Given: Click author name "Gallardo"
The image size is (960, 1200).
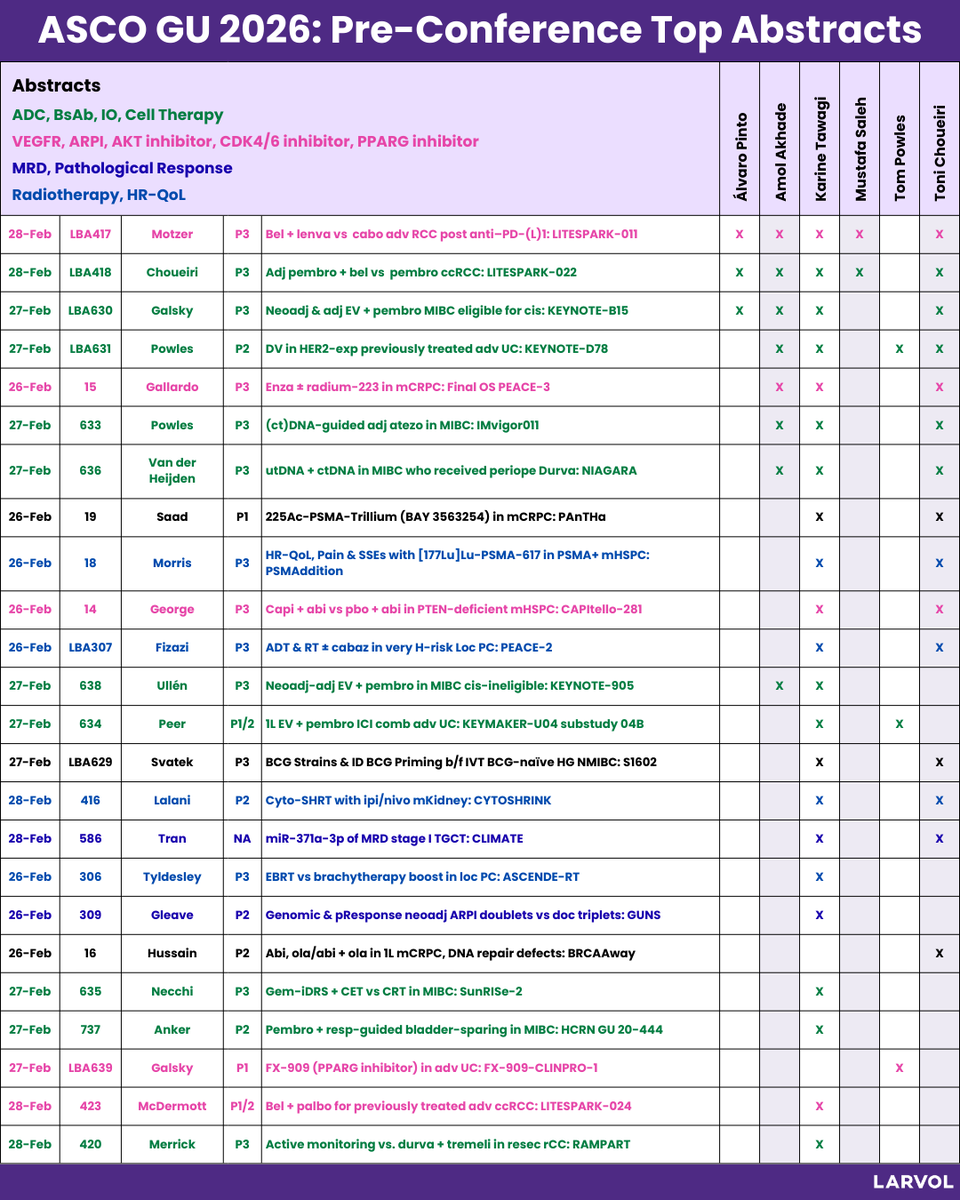Looking at the screenshot, I should tap(172, 387).
